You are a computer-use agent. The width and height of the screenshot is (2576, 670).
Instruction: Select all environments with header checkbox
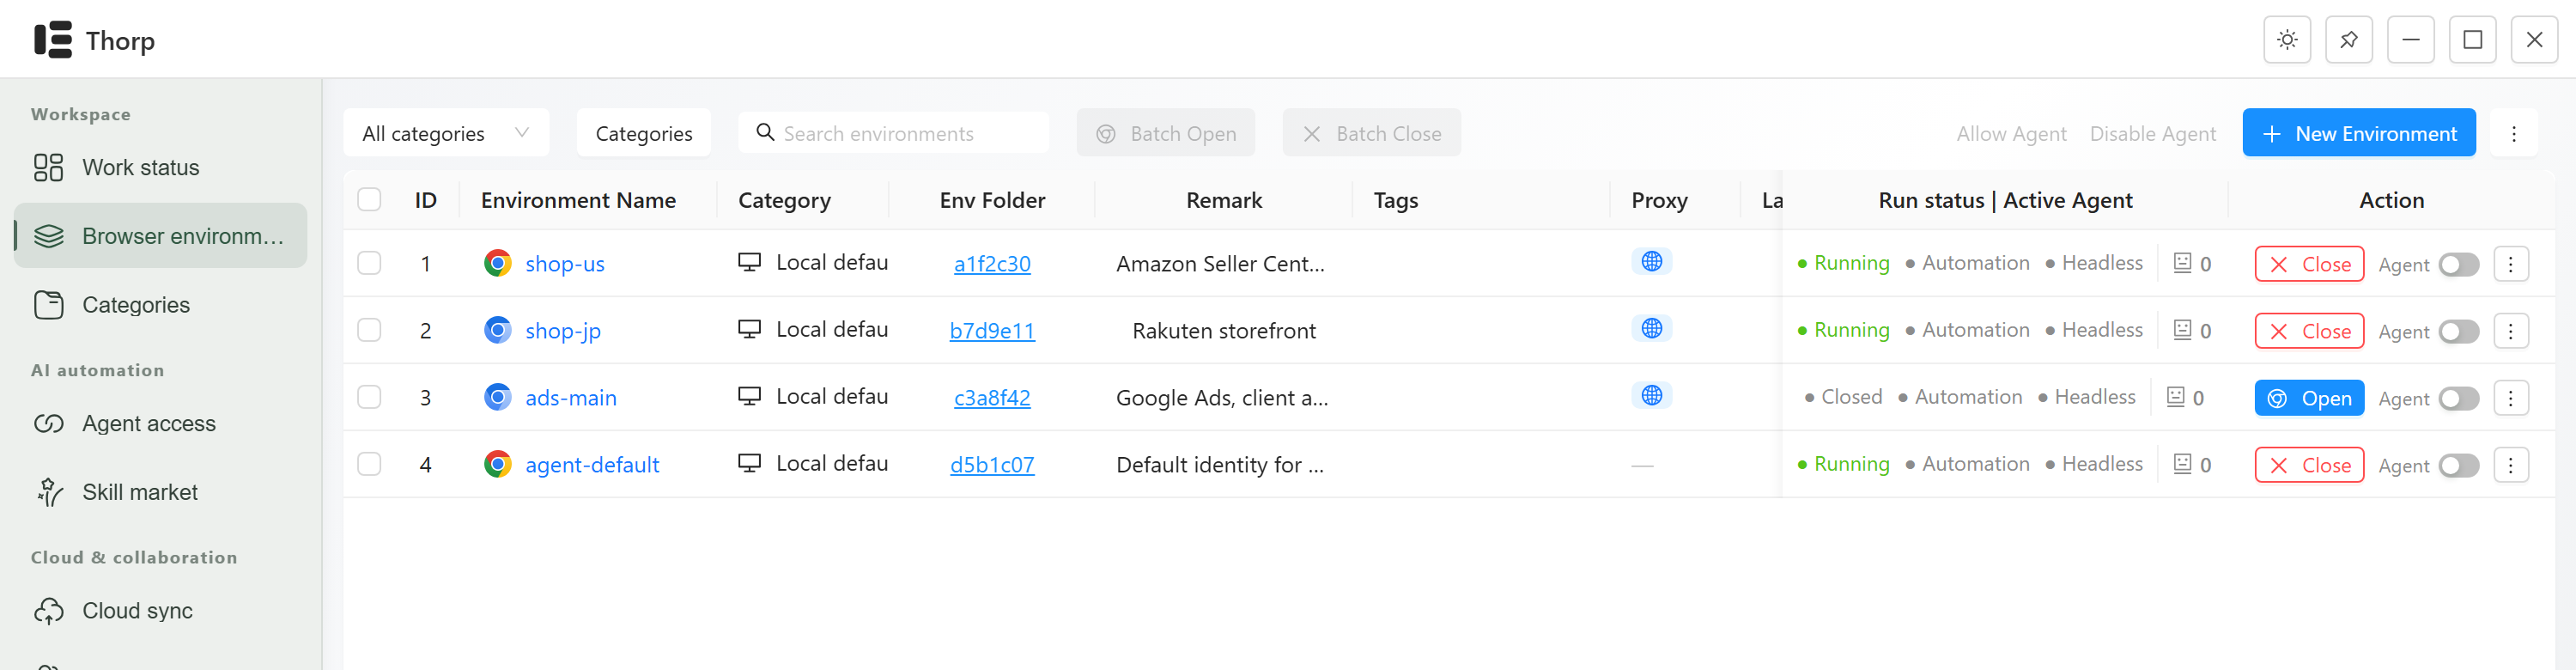click(x=369, y=199)
